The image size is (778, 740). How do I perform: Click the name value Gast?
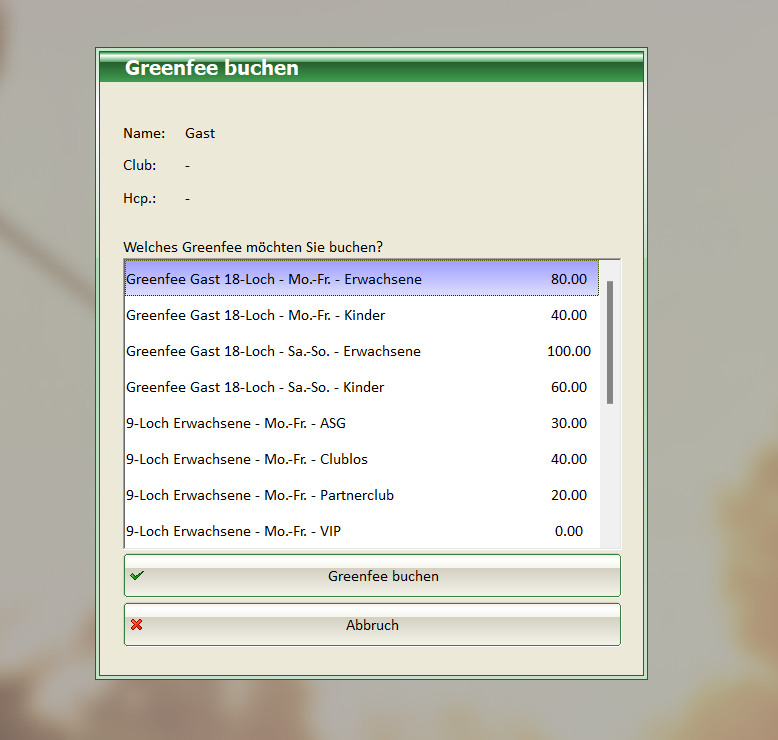click(x=200, y=133)
